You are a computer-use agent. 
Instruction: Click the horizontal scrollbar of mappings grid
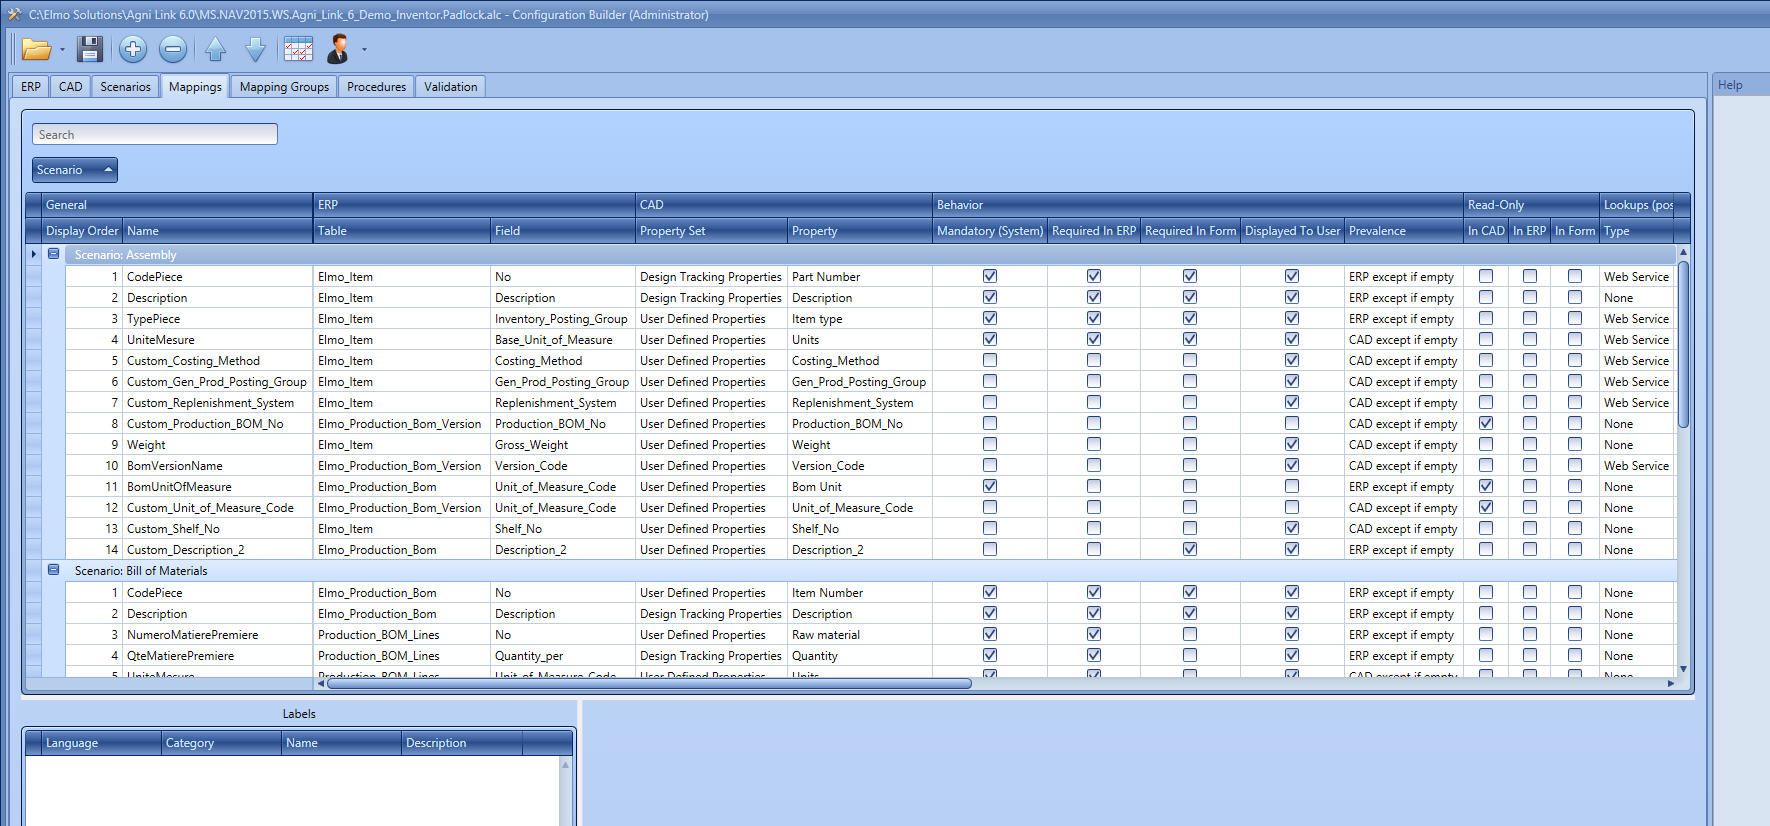tap(650, 684)
